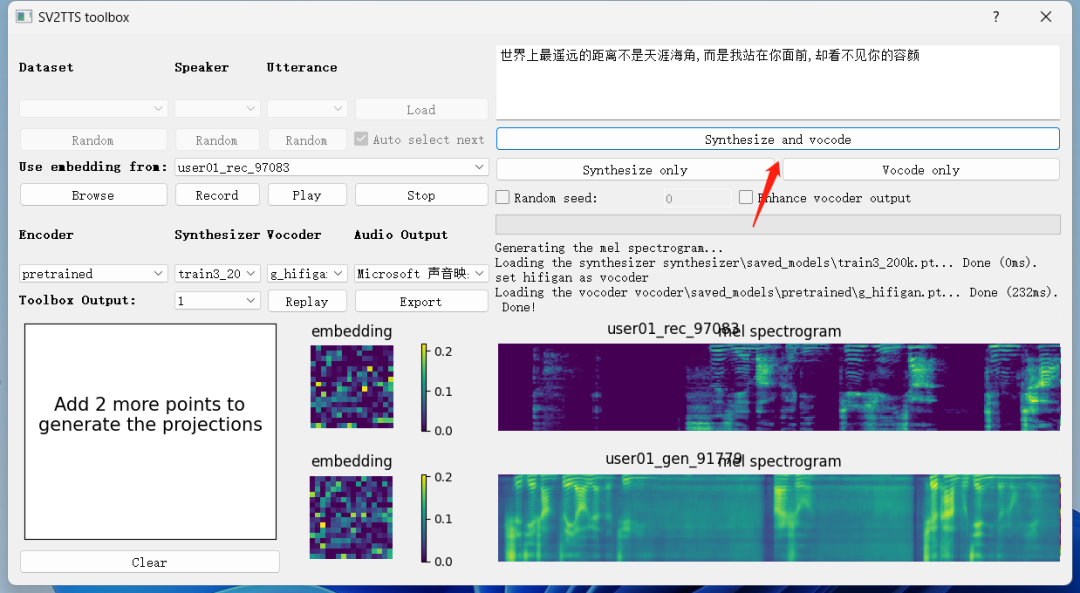Expand the Audio Output device dropdown
This screenshot has height=593, width=1080.
click(421, 274)
